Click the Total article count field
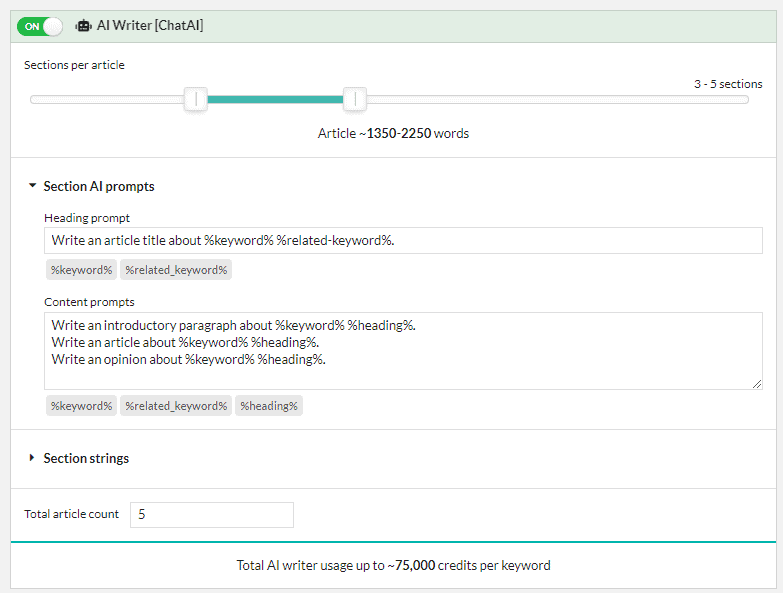 coord(212,515)
